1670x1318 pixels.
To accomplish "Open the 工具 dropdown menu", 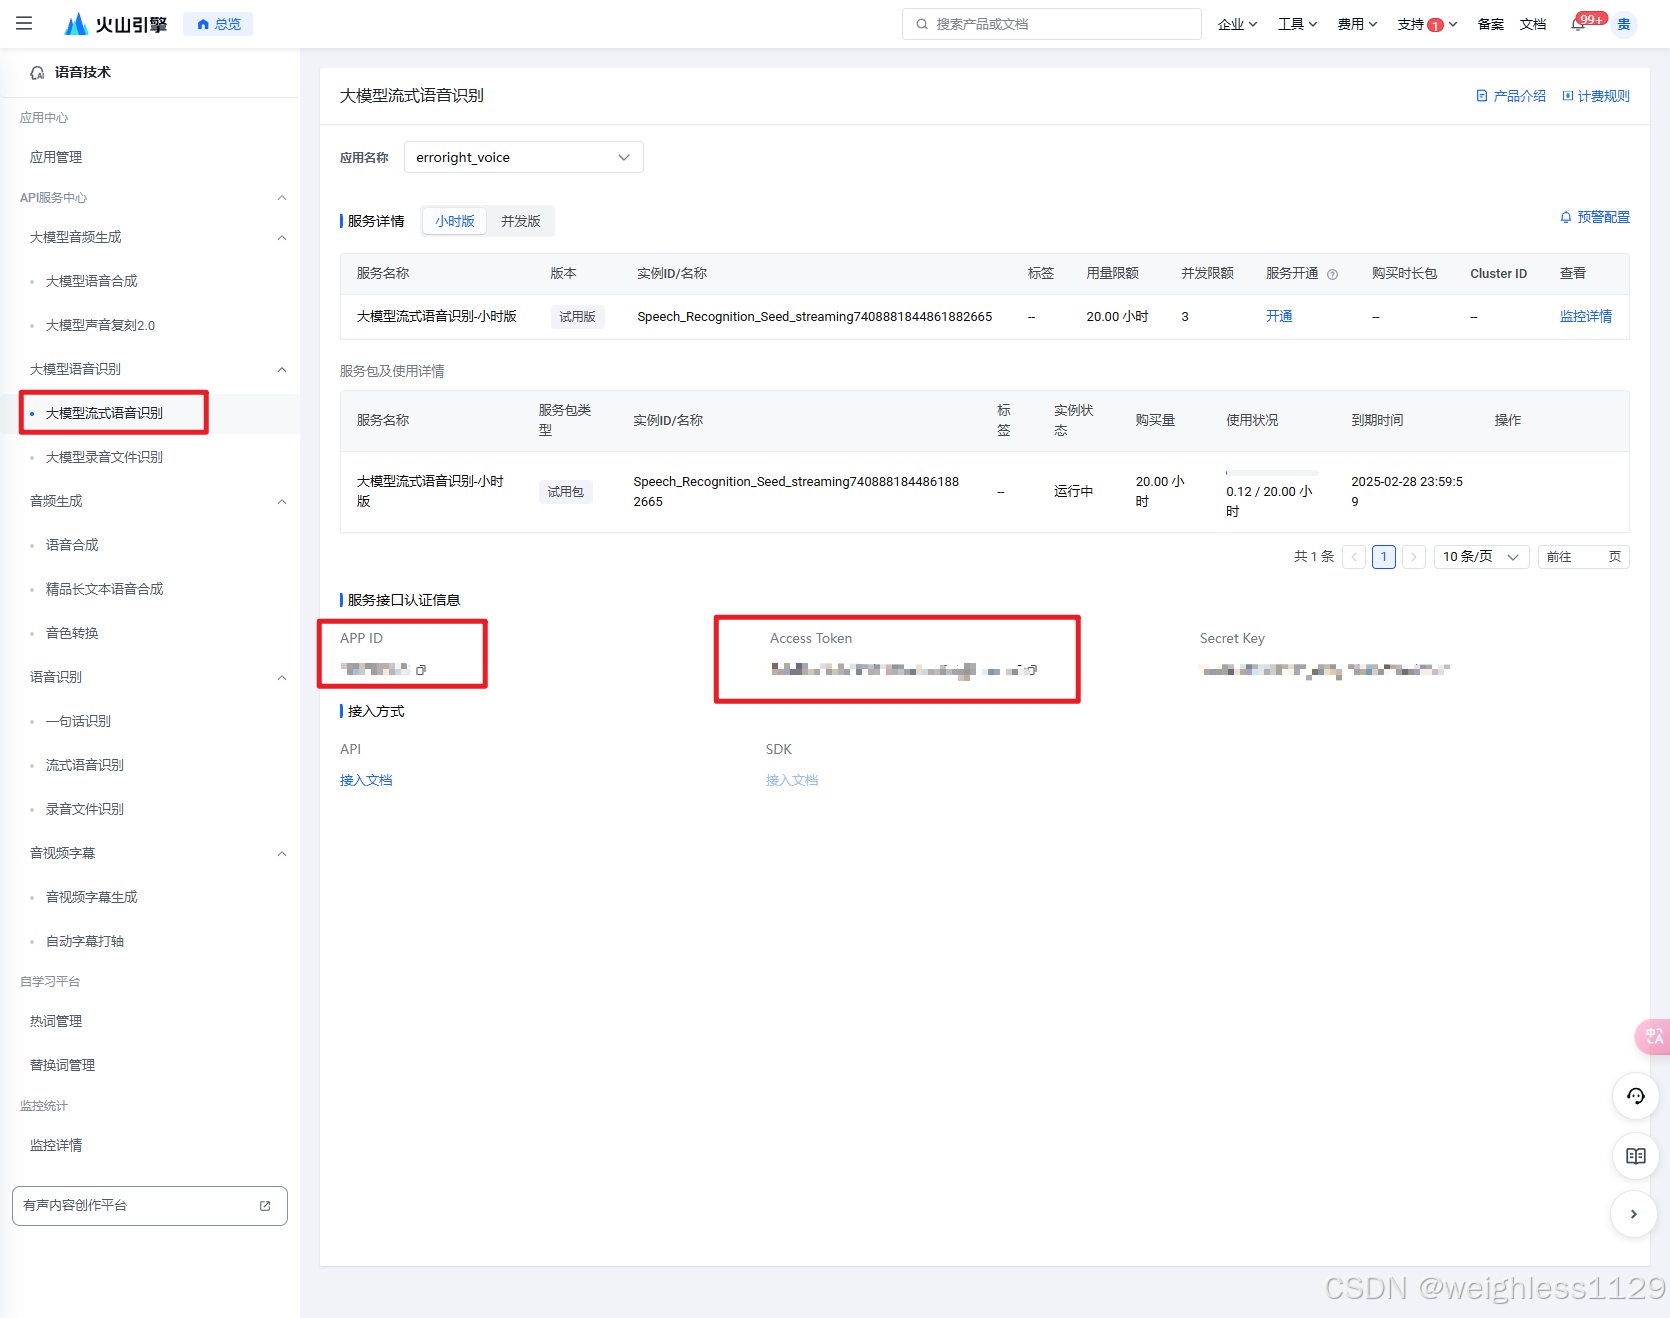I will pyautogui.click(x=1297, y=24).
